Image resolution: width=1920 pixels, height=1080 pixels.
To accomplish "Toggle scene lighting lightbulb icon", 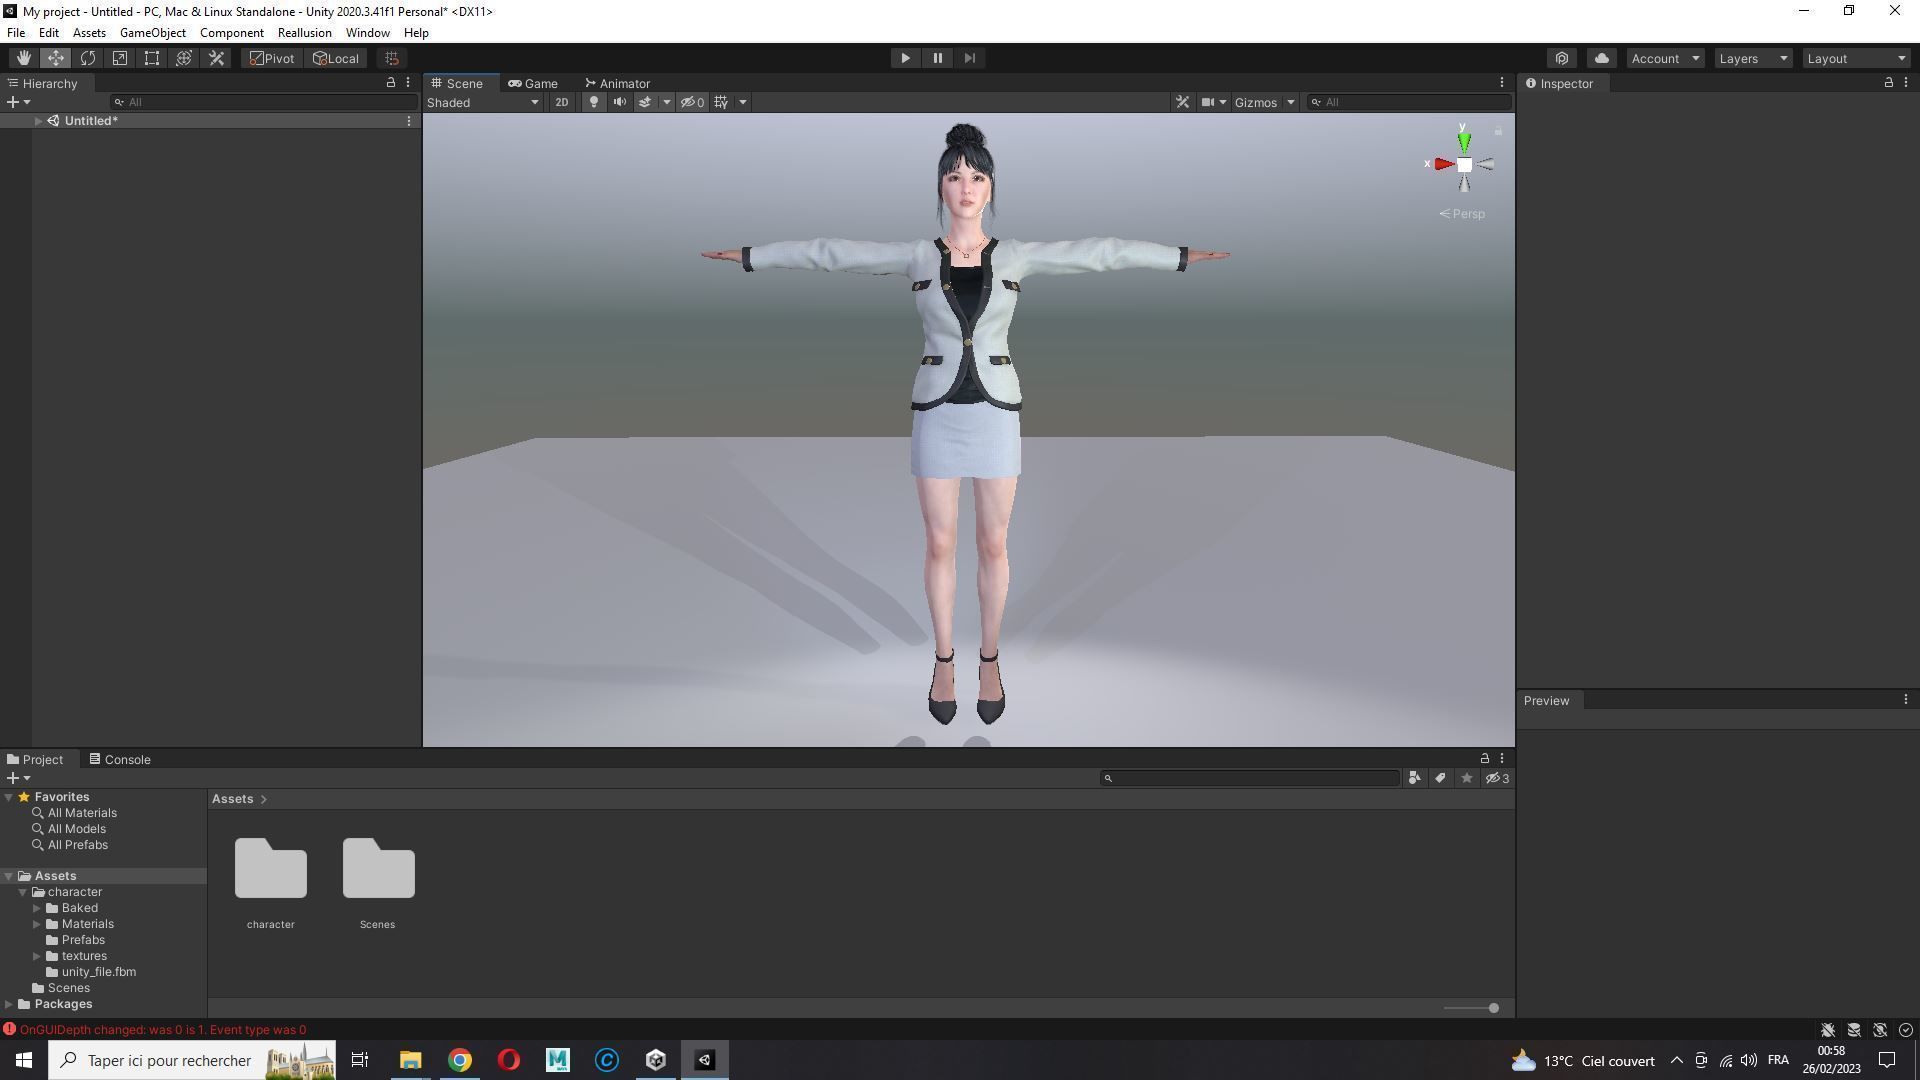I will click(593, 102).
